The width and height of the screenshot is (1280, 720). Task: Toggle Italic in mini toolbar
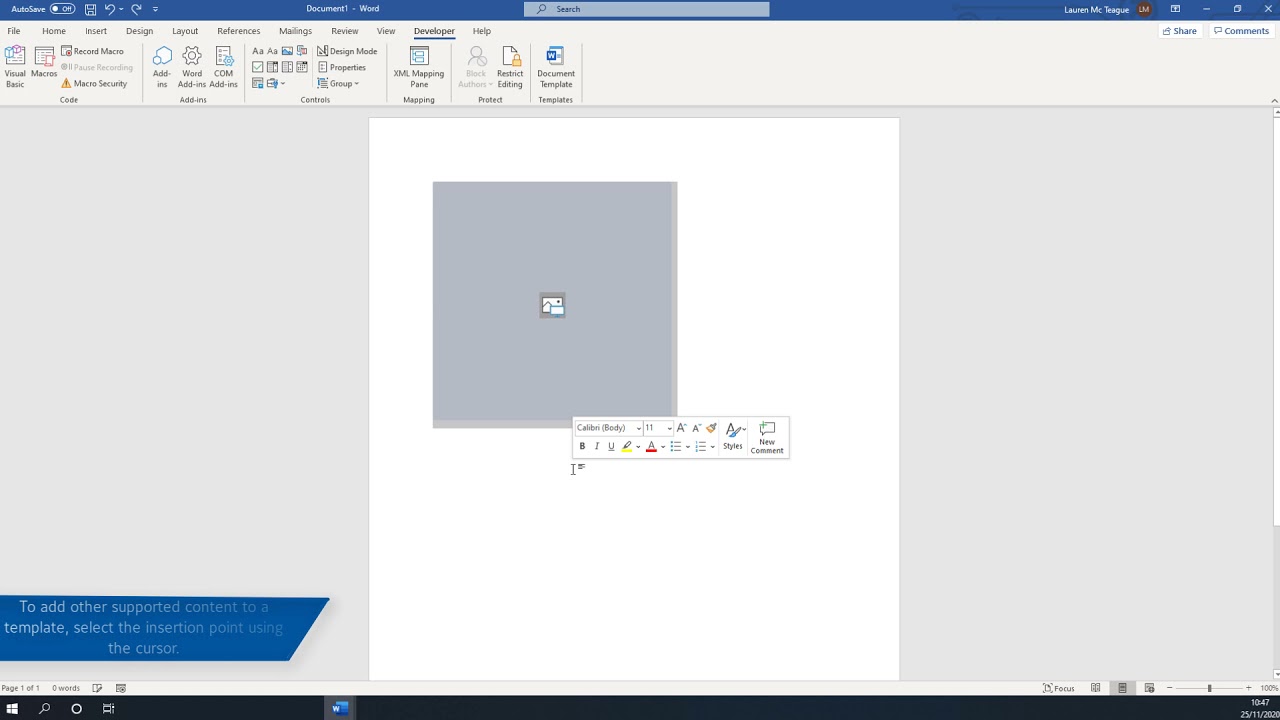[597, 446]
